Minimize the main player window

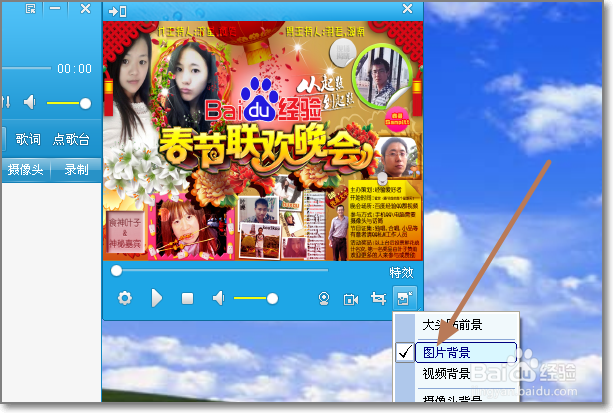[x=55, y=8]
